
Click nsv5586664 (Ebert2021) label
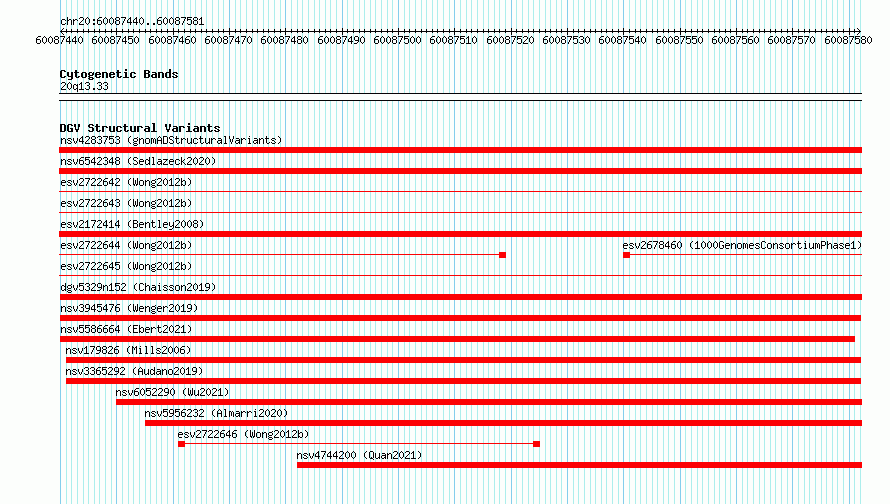pos(126,329)
